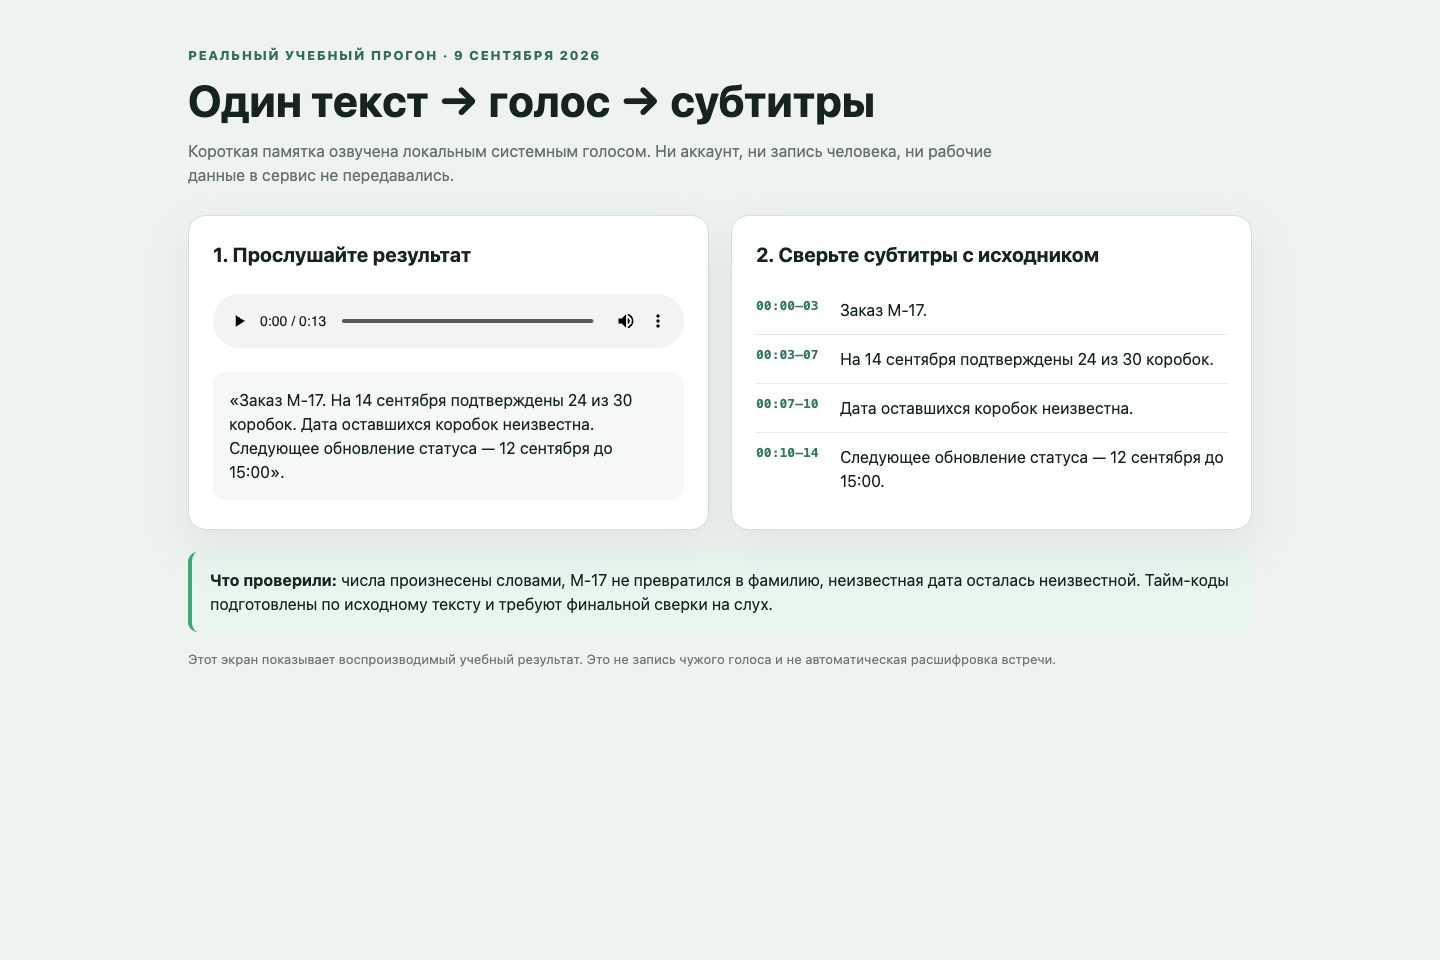Select the 00:00–03 timecode
Viewport: 1440px width, 960px height.
(x=787, y=306)
